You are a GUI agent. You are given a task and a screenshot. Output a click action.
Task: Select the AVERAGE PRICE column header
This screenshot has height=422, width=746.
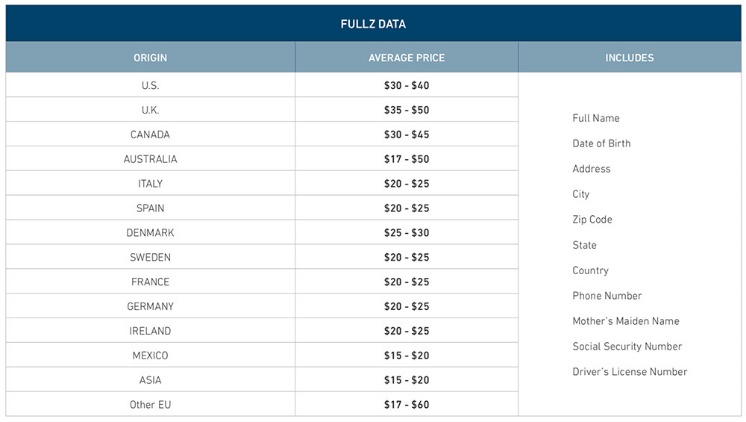point(407,58)
